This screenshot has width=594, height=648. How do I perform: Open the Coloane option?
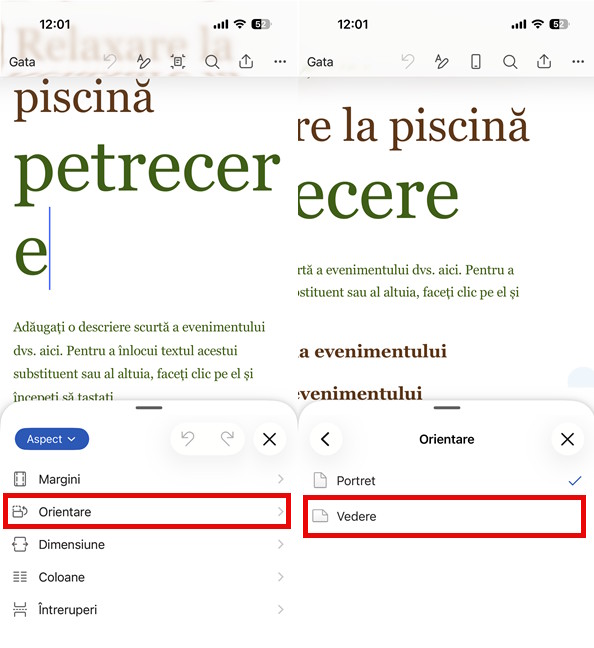coord(148,577)
